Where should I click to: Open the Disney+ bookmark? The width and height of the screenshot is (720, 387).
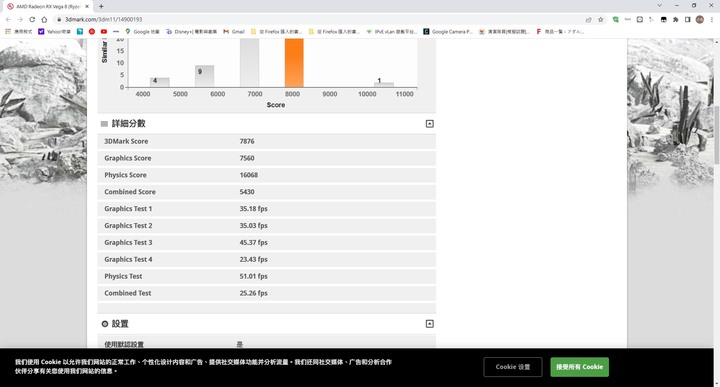[x=191, y=32]
